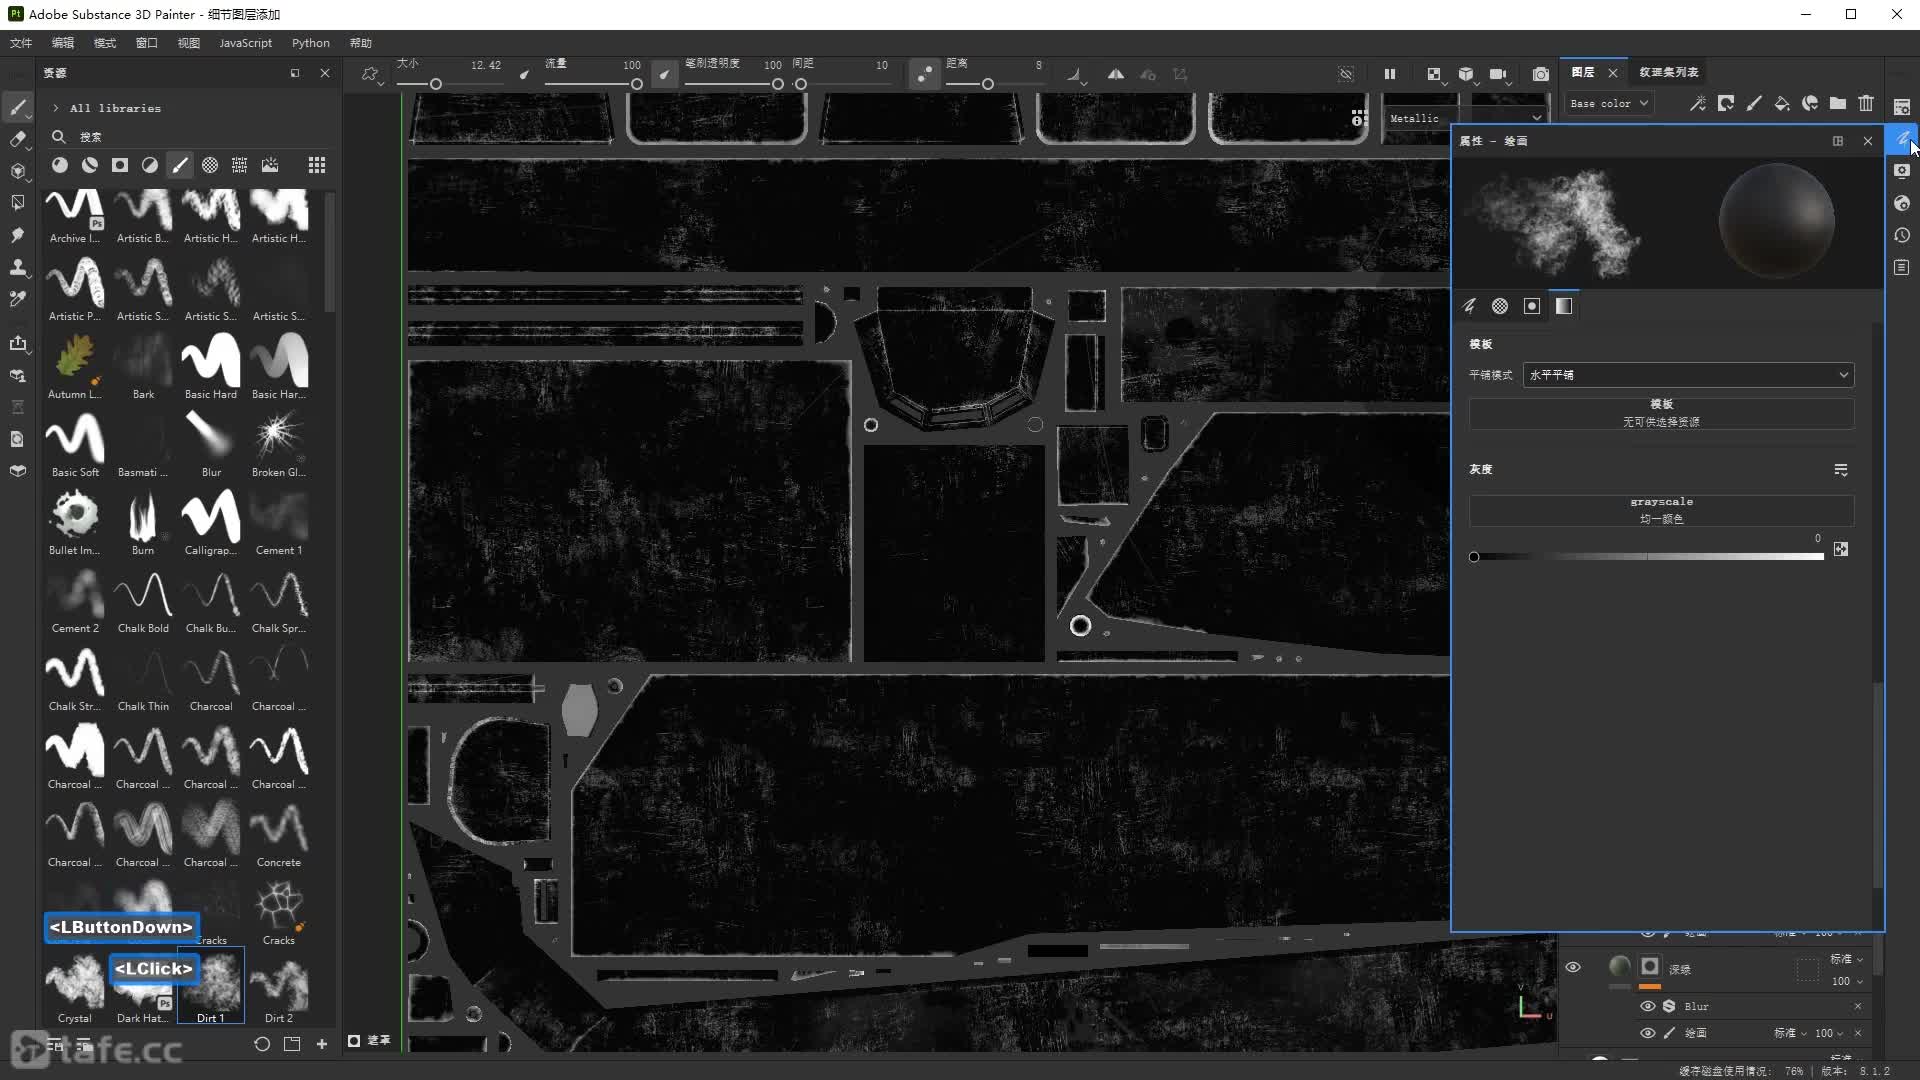Image resolution: width=1920 pixels, height=1080 pixels.
Task: Click the camera screenshot icon
Action: (x=1541, y=74)
